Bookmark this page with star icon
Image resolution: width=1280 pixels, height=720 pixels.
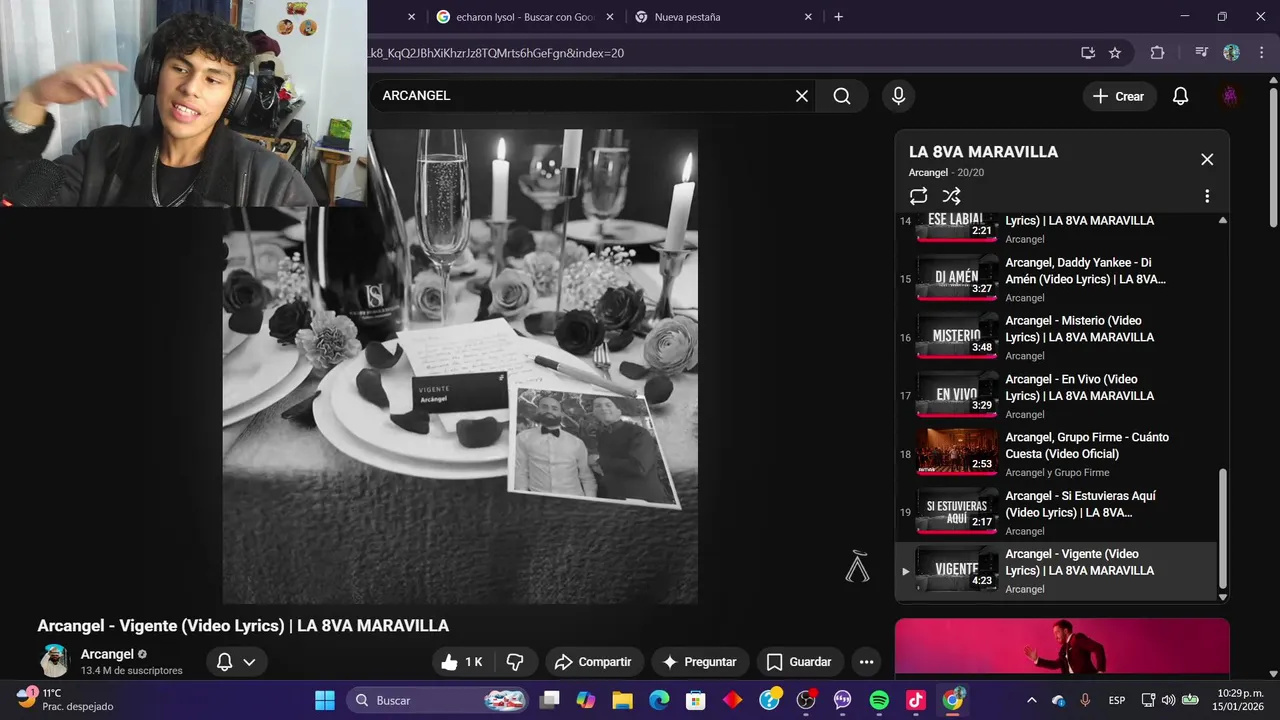pyautogui.click(x=1115, y=53)
